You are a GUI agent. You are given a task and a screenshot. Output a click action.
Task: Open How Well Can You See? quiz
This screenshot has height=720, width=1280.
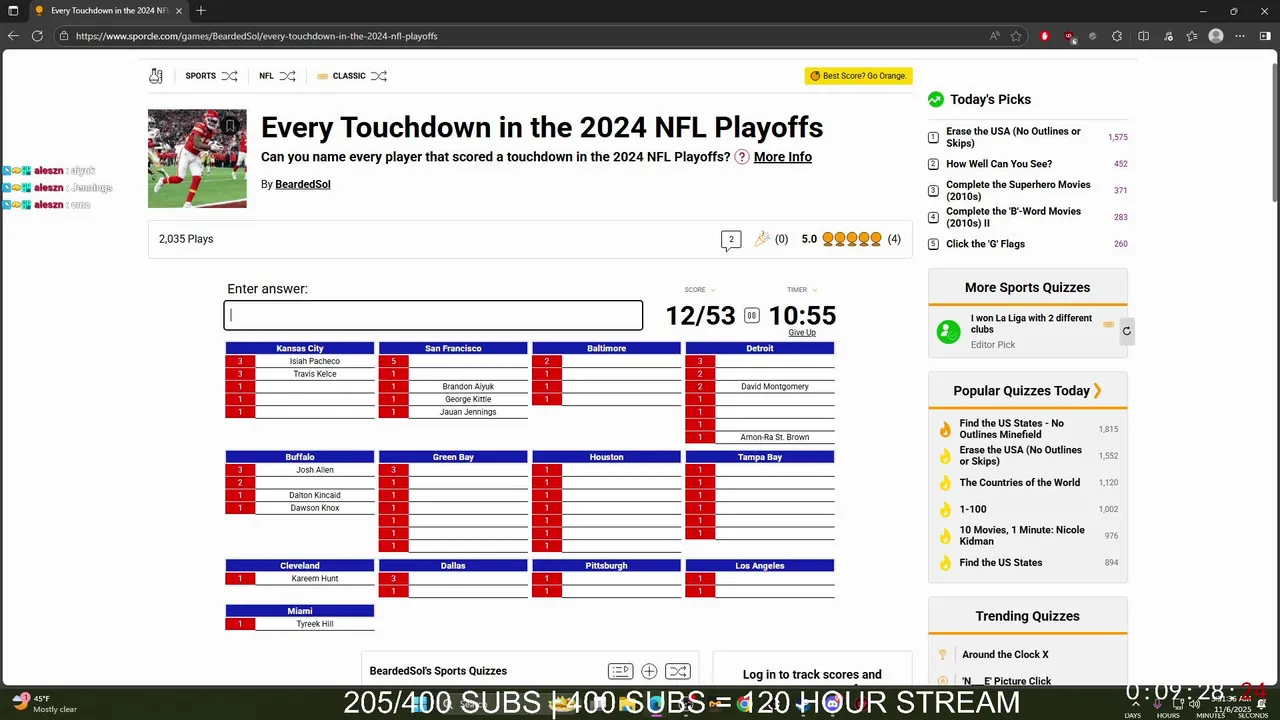pyautogui.click(x=999, y=164)
